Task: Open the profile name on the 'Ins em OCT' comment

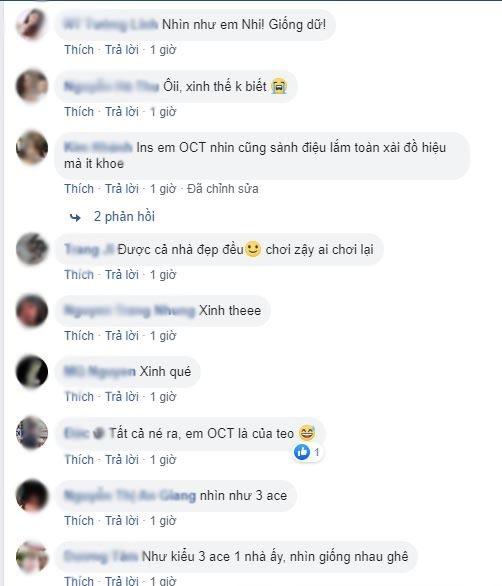Action: tap(98, 147)
